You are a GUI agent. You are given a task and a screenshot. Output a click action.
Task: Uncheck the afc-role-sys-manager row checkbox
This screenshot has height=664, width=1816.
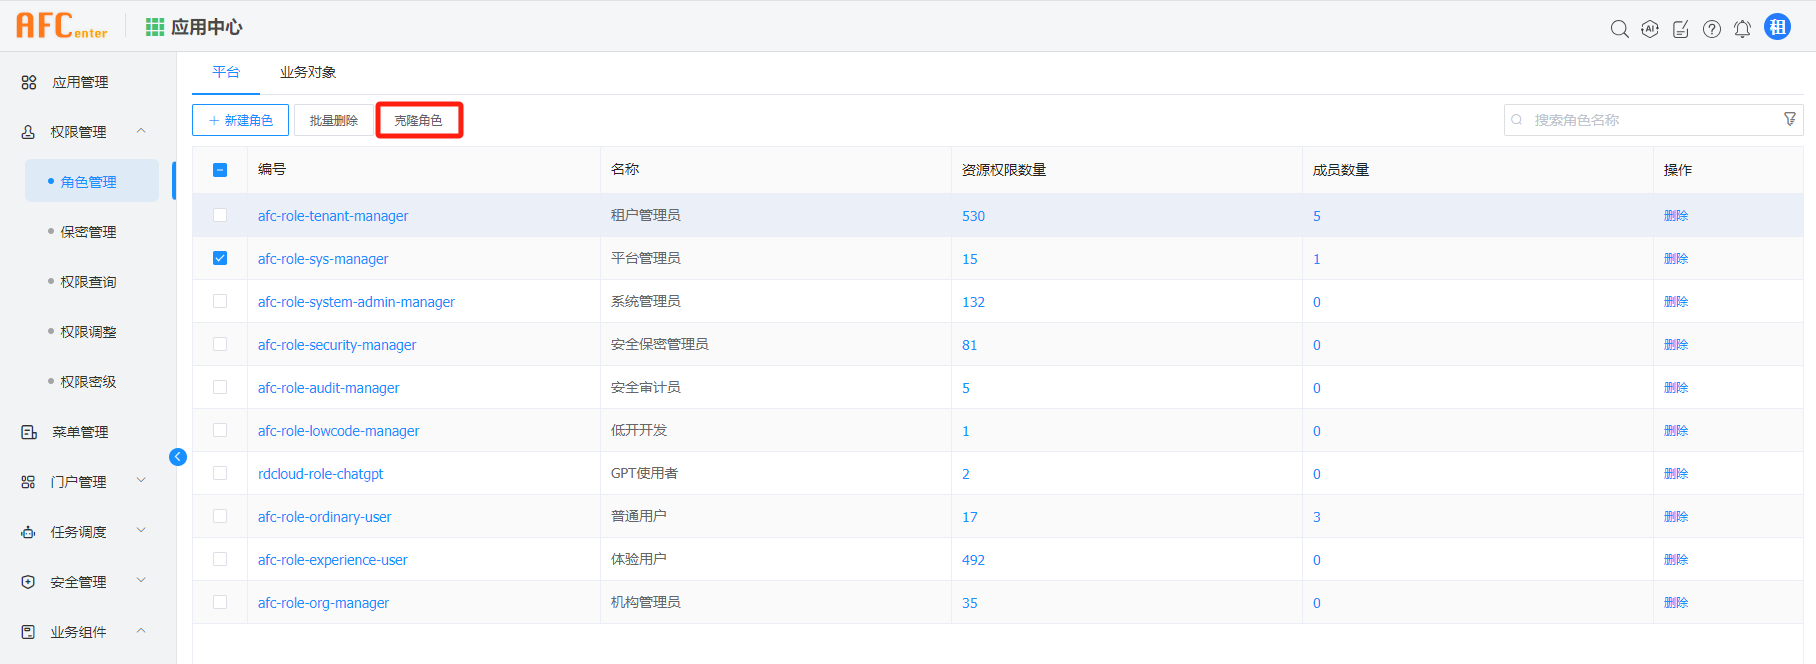(x=220, y=258)
